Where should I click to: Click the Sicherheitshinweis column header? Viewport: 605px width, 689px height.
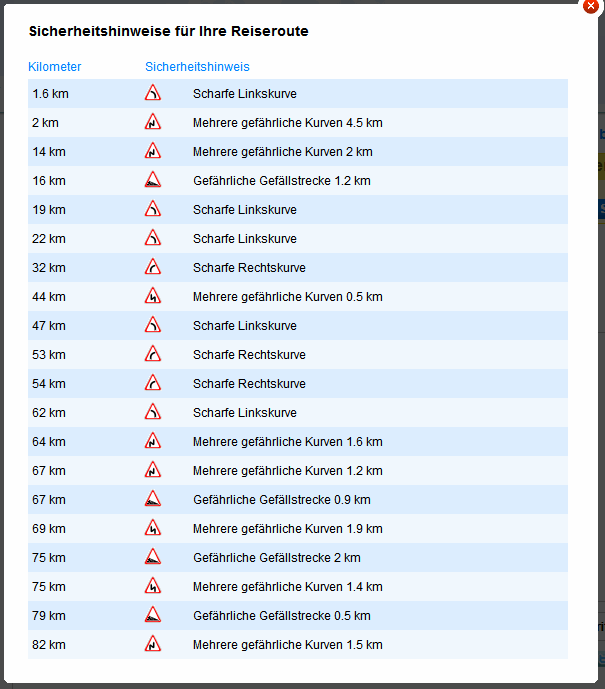[197, 67]
